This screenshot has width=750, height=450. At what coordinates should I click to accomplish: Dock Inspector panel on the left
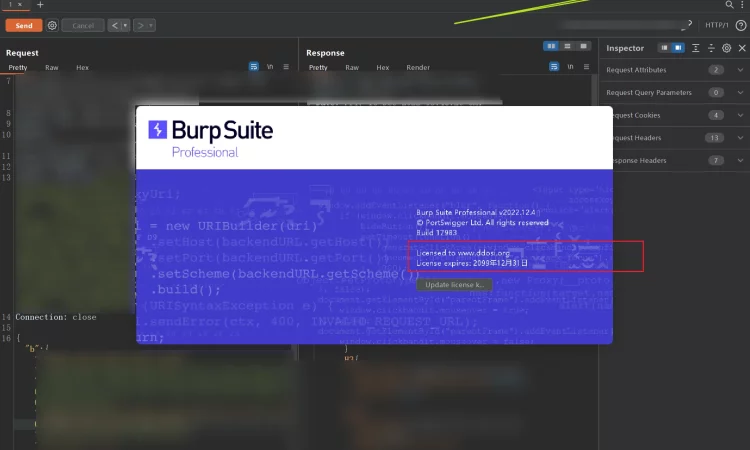click(x=664, y=48)
